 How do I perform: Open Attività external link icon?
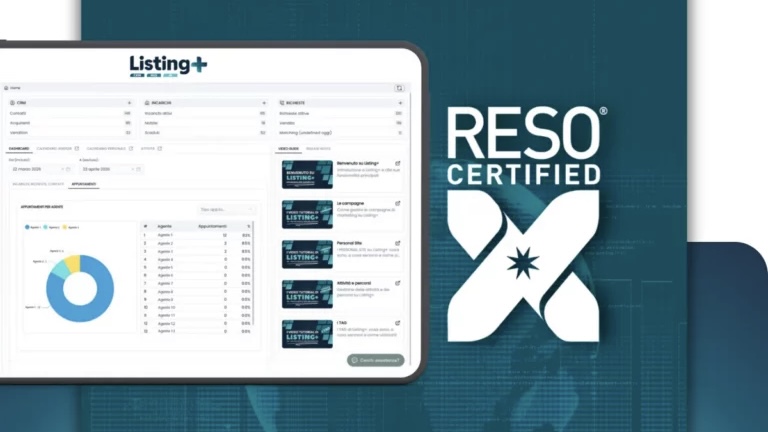point(160,148)
